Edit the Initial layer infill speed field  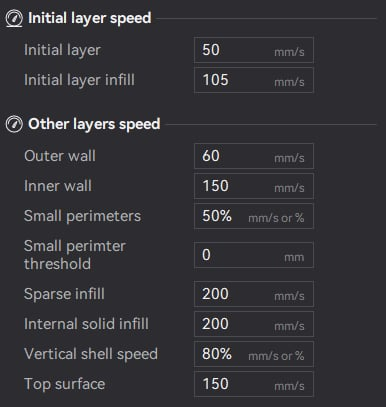tap(254, 80)
